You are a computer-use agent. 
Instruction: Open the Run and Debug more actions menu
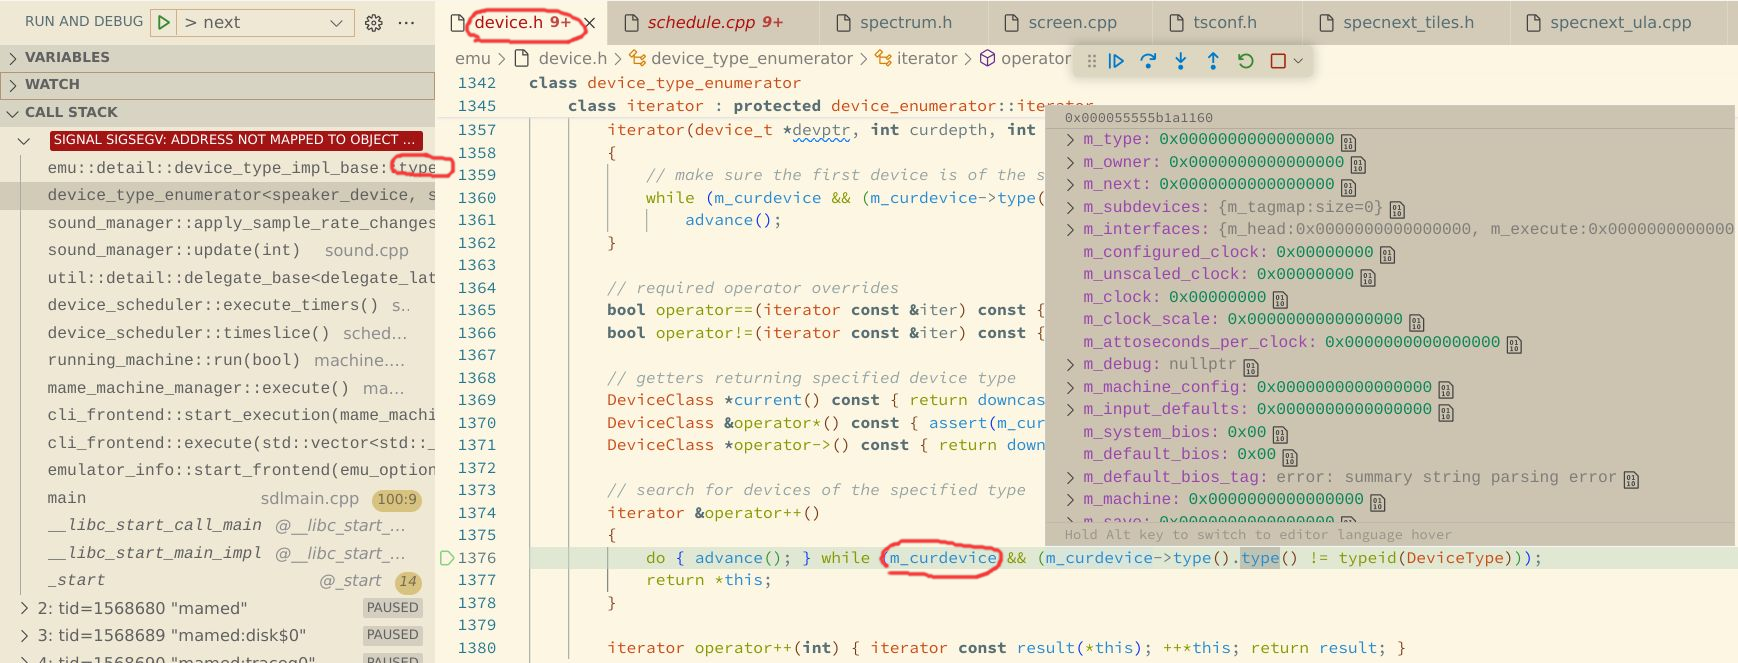[x=406, y=22]
